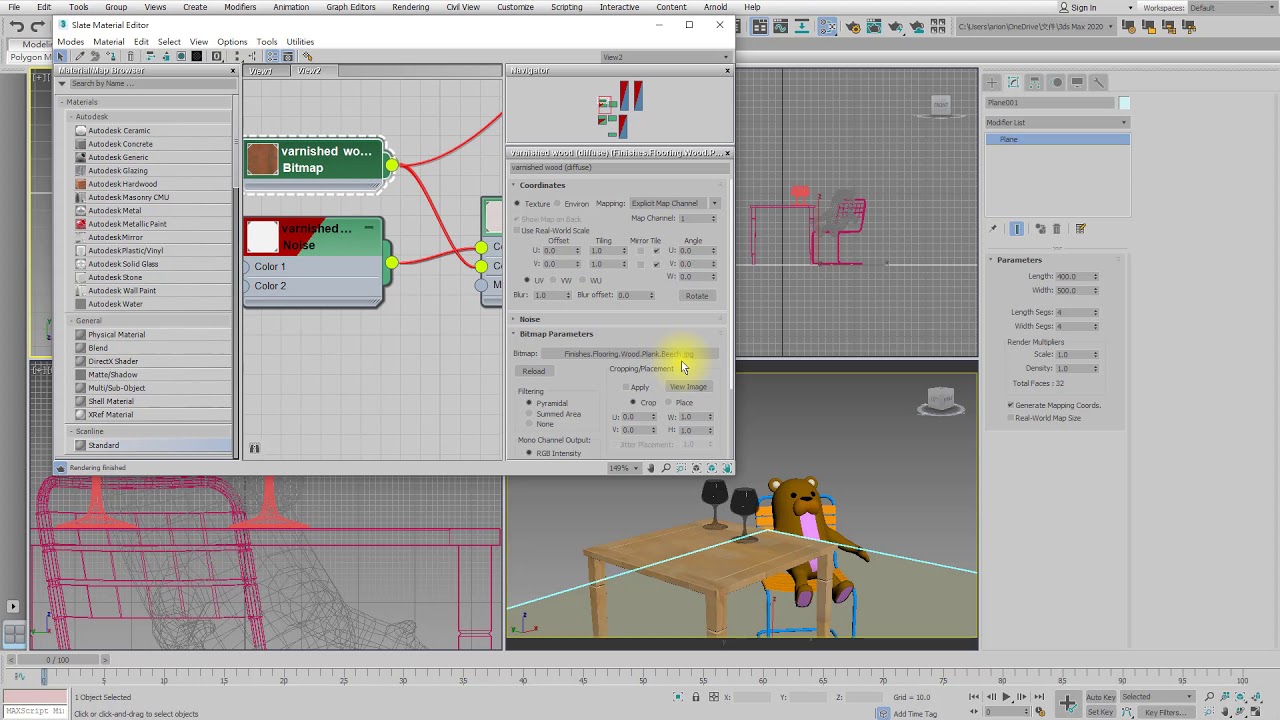1280x720 pixels.
Task: Click Configure Modifier Sets icon
Action: coord(1080,229)
